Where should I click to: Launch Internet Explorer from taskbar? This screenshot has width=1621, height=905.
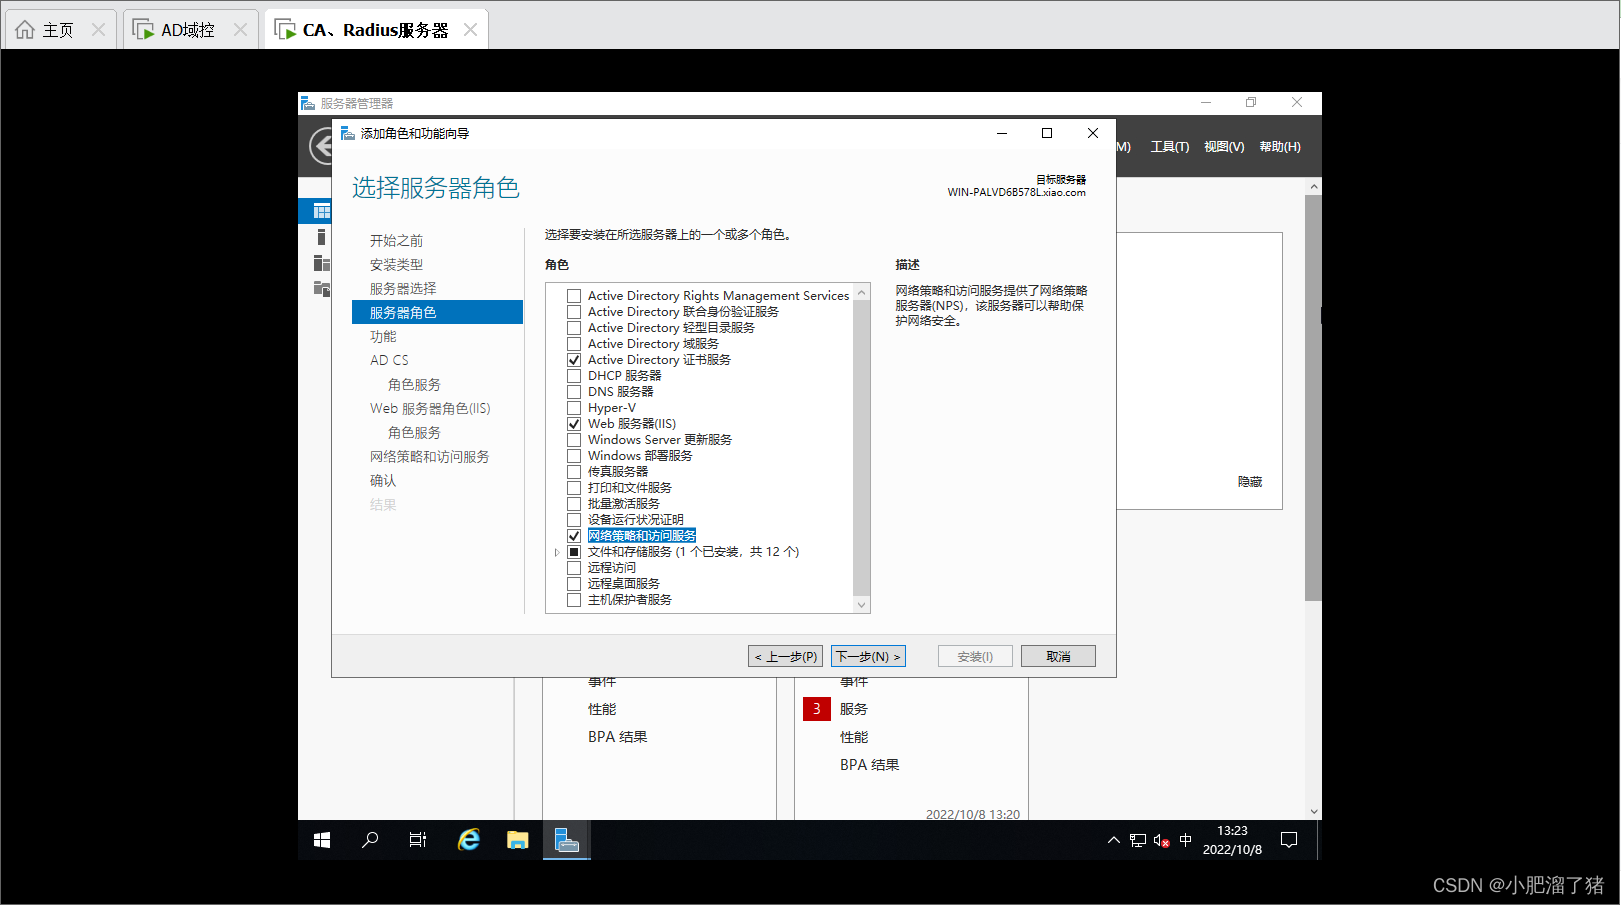pyautogui.click(x=468, y=840)
